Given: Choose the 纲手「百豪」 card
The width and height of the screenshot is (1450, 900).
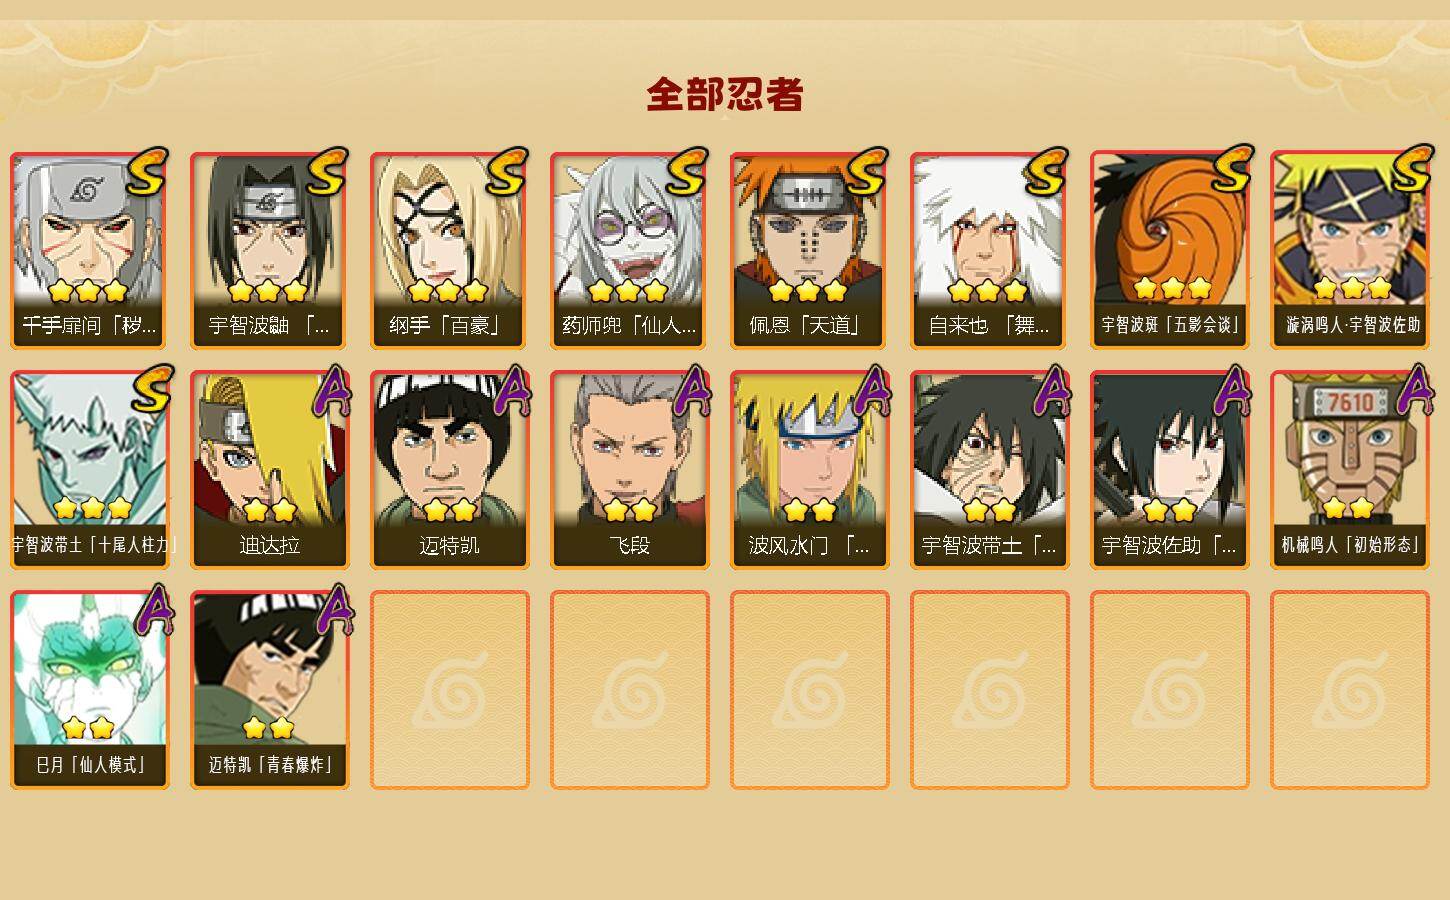Looking at the screenshot, I should pos(449,250).
